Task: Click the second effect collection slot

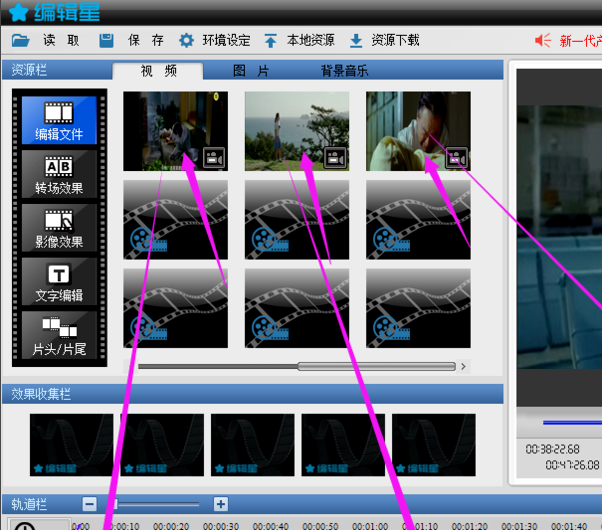Action: (162, 445)
